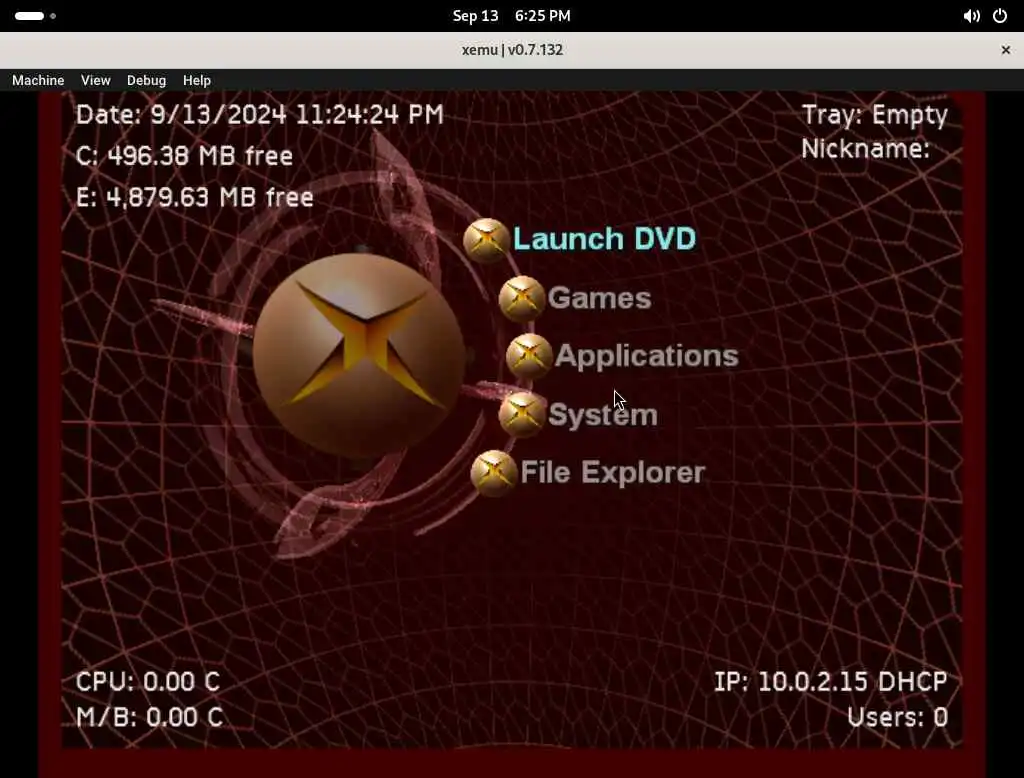This screenshot has width=1024, height=778.
Task: Click the xemu | v0.7.132 title text
Action: pos(512,50)
